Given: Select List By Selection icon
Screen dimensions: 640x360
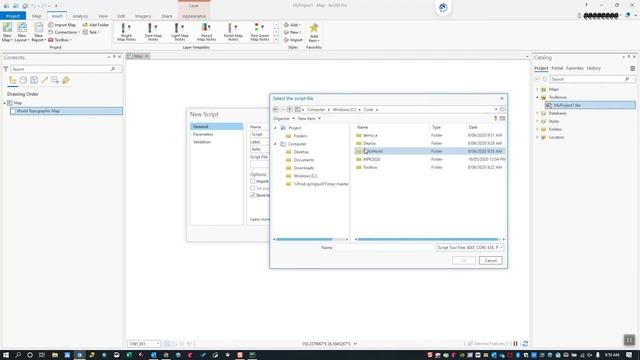Looking at the screenshot, I should 34,80.
